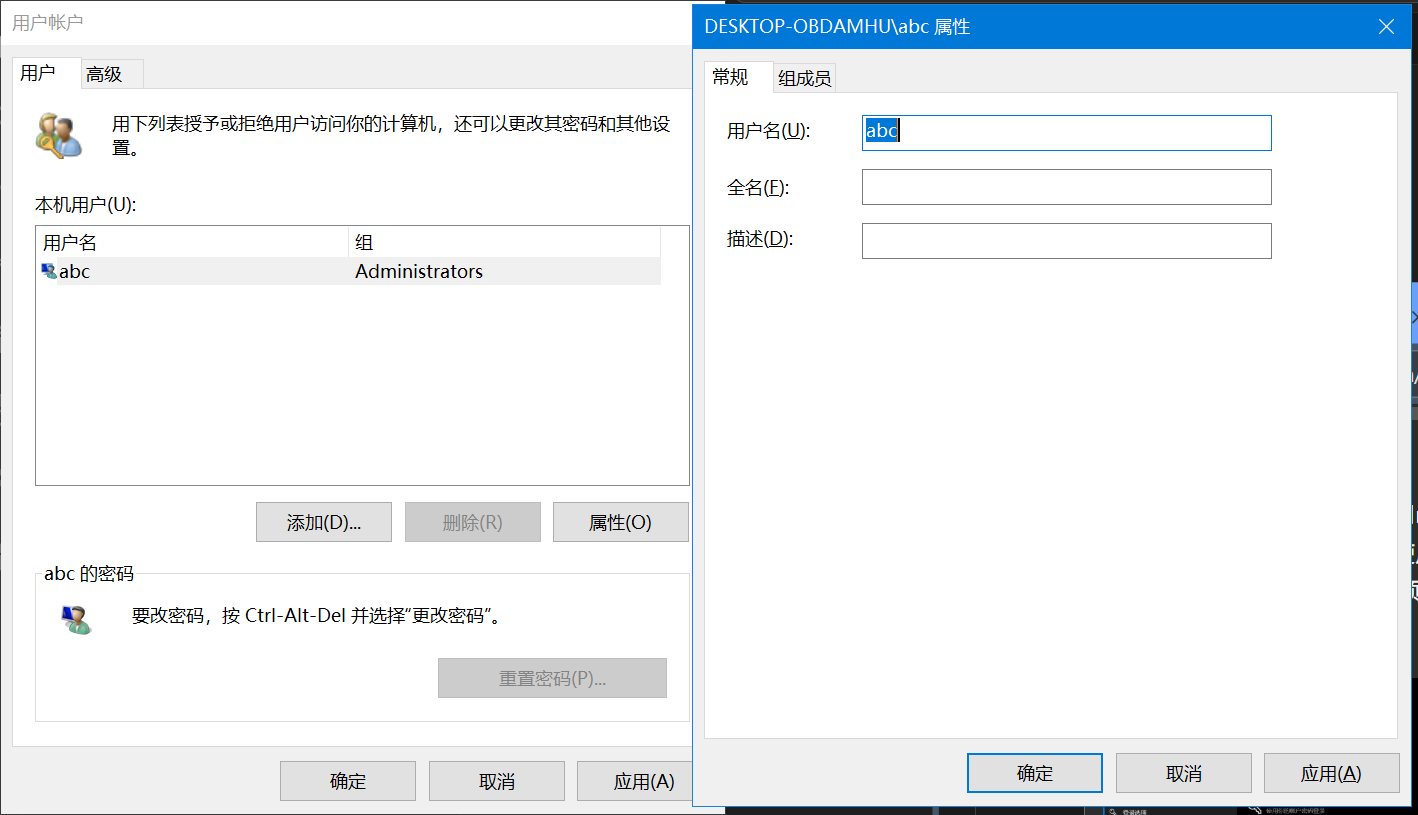
Task: Click 应用(A) in abc 属性 dialog
Action: point(1332,773)
